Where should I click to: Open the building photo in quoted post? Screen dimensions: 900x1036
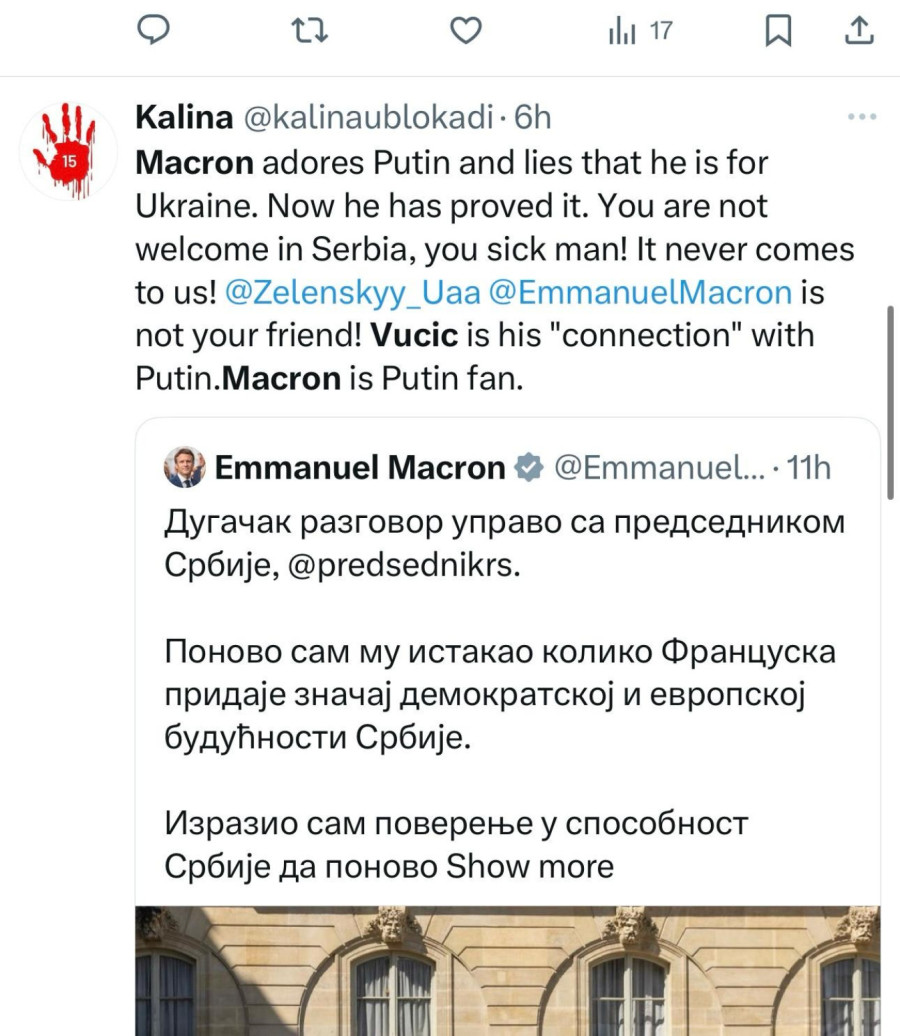pos(508,970)
